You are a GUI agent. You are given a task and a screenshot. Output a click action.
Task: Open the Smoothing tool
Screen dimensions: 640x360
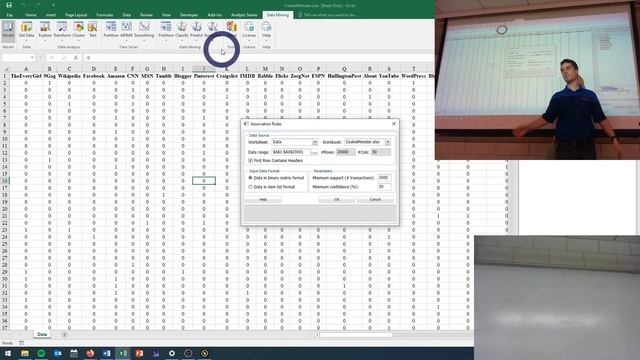(144, 30)
